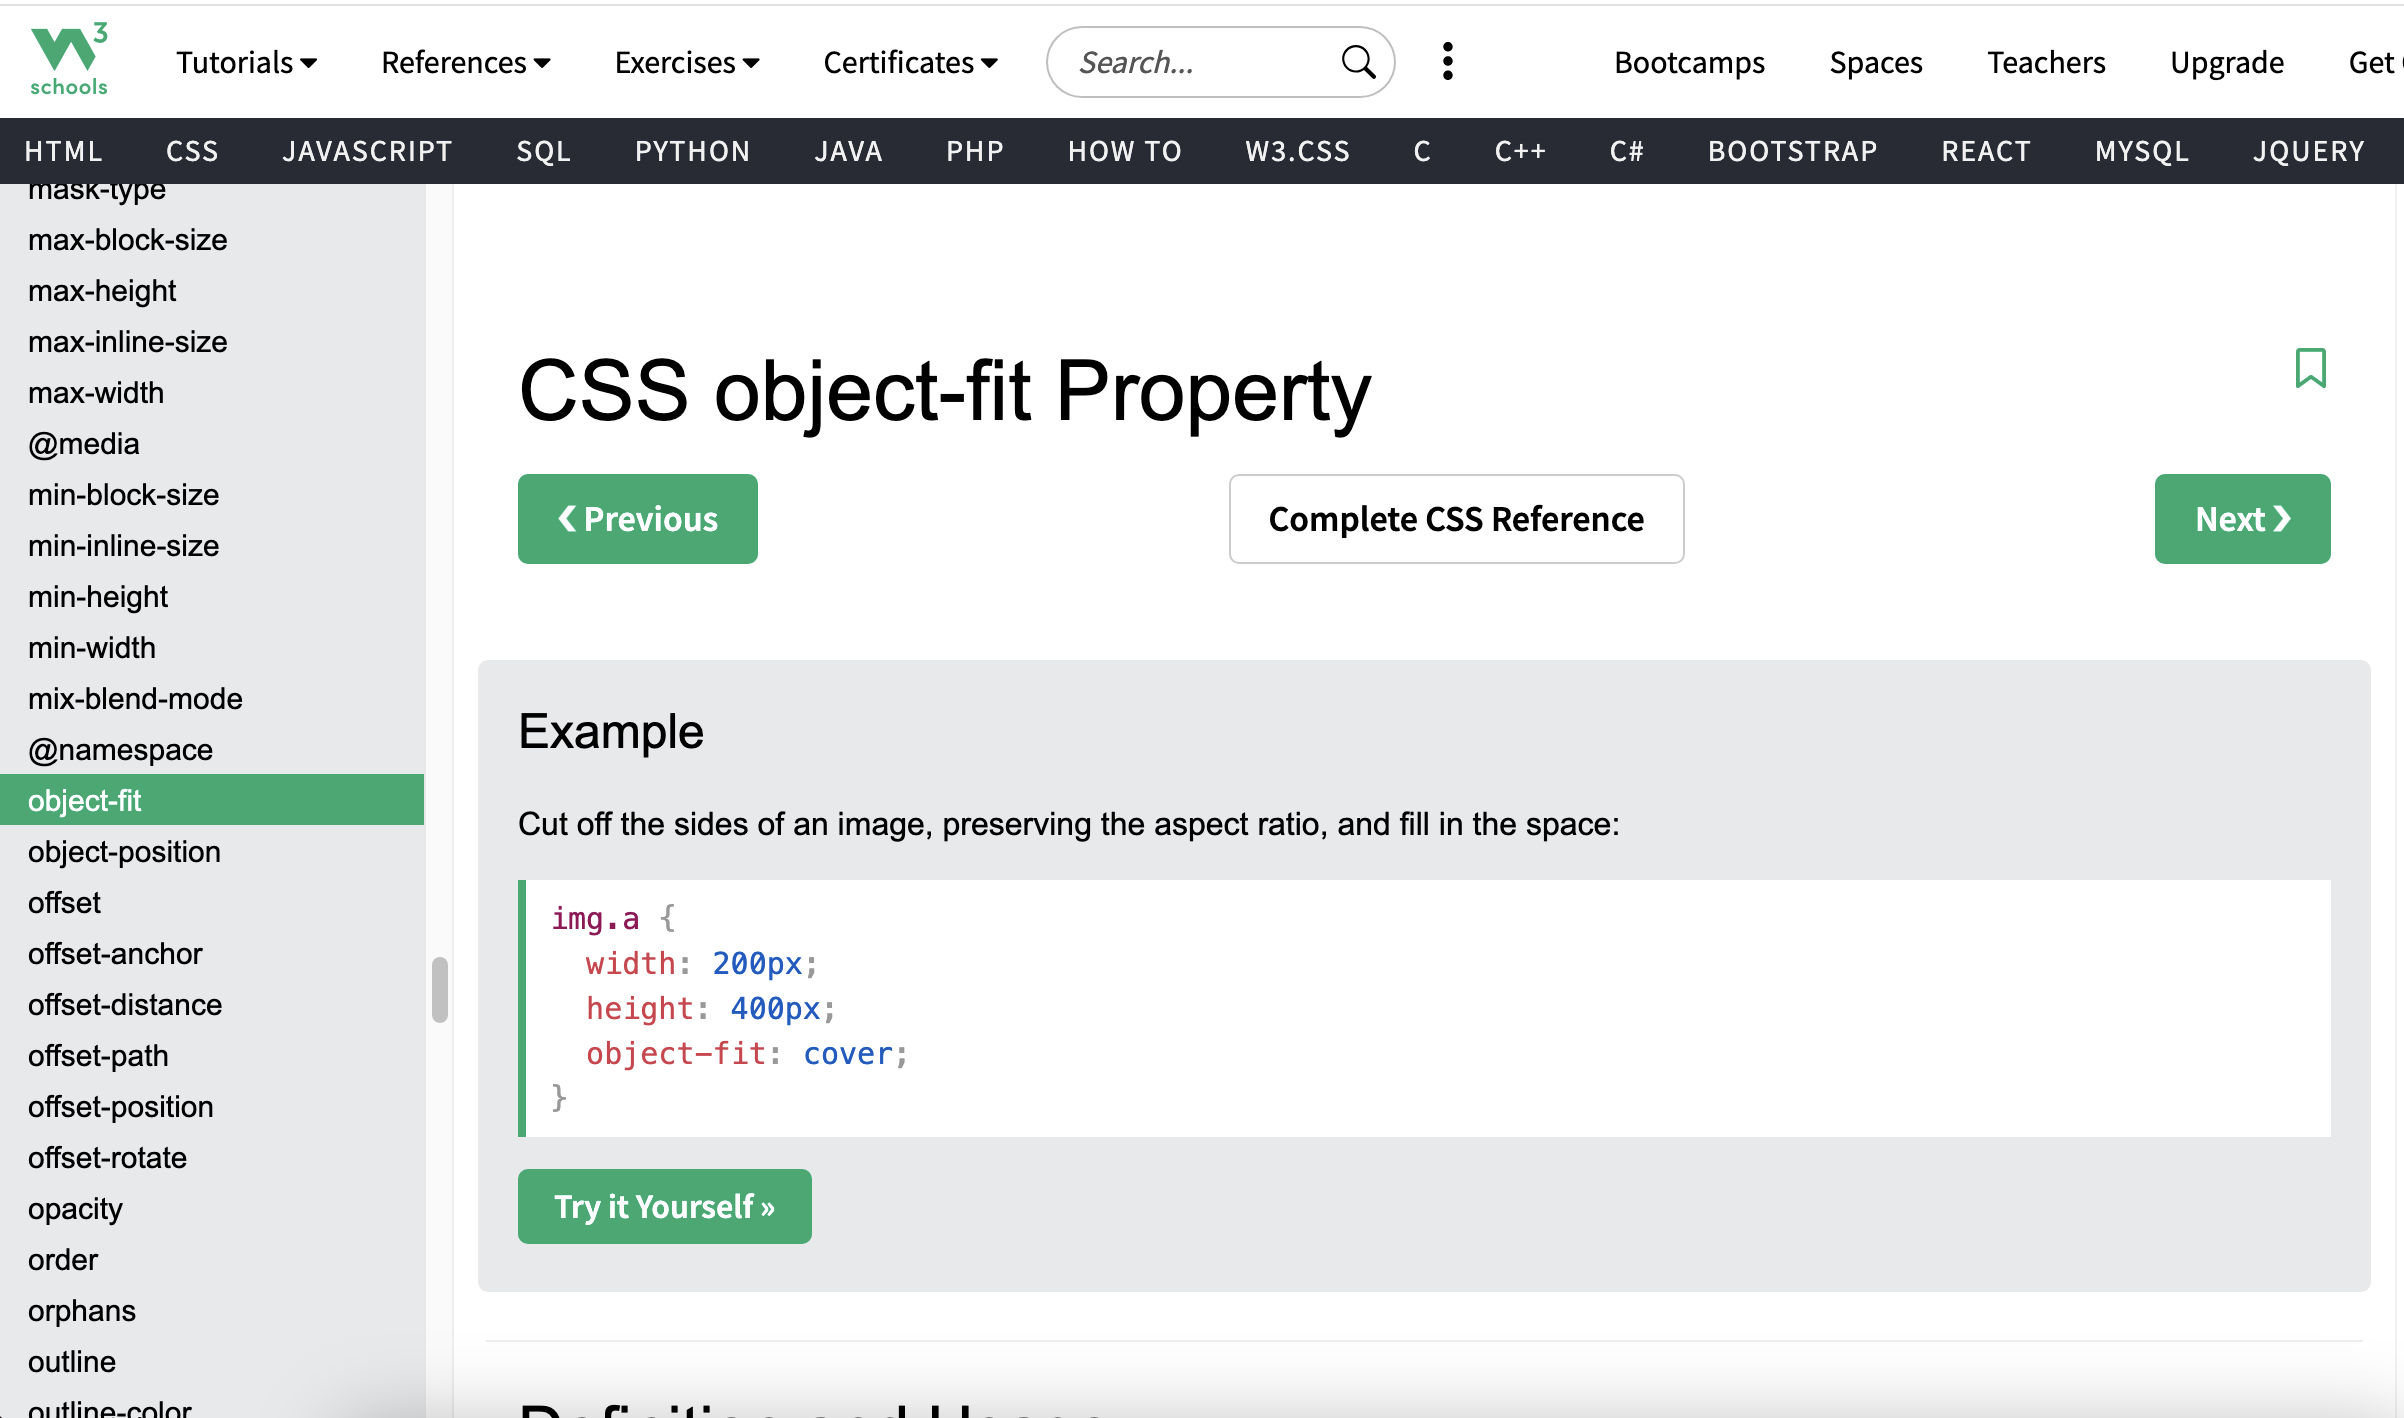This screenshot has height=1418, width=2404.
Task: Open the PYTHON tab
Action: (x=692, y=151)
